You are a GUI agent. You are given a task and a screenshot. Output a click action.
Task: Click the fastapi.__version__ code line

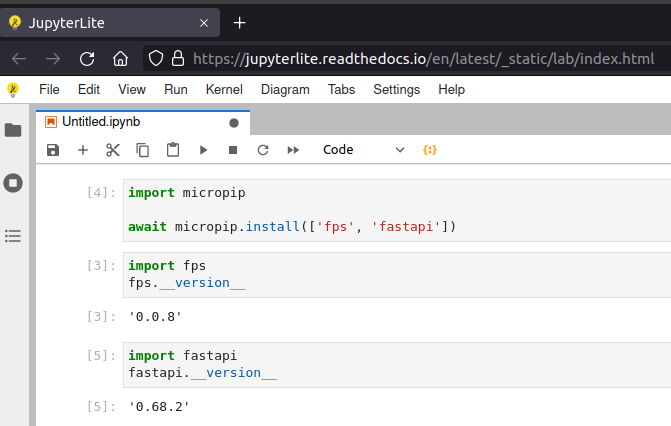click(203, 373)
